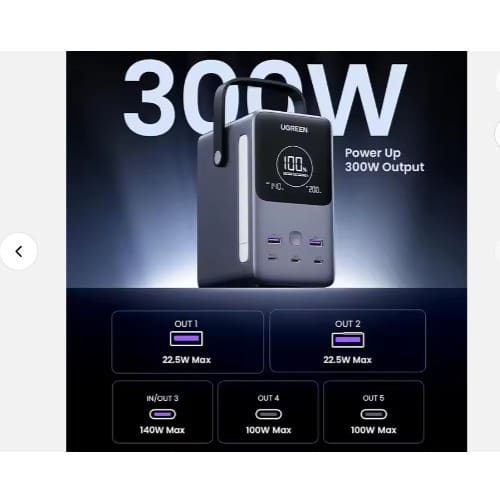Click the "22.5W Max" label under OUT 1
The height and width of the screenshot is (500, 500).
coord(186,360)
